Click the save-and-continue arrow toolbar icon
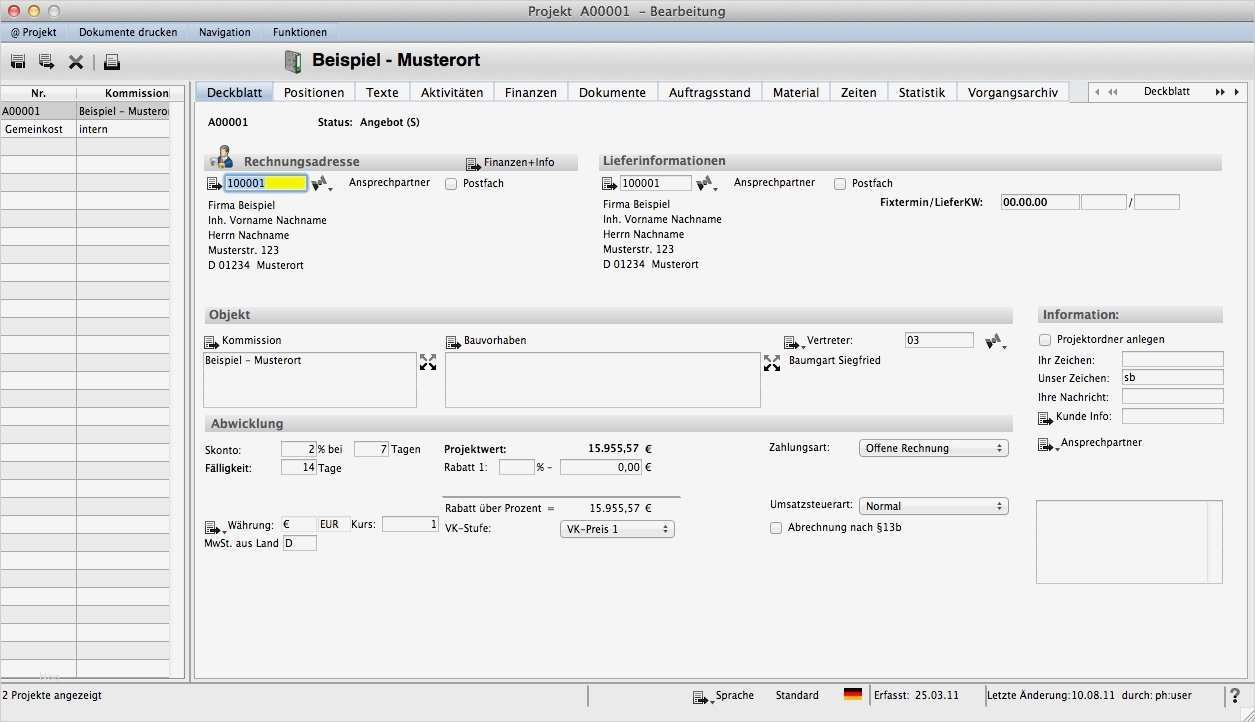Image resolution: width=1255 pixels, height=722 pixels. pos(46,62)
